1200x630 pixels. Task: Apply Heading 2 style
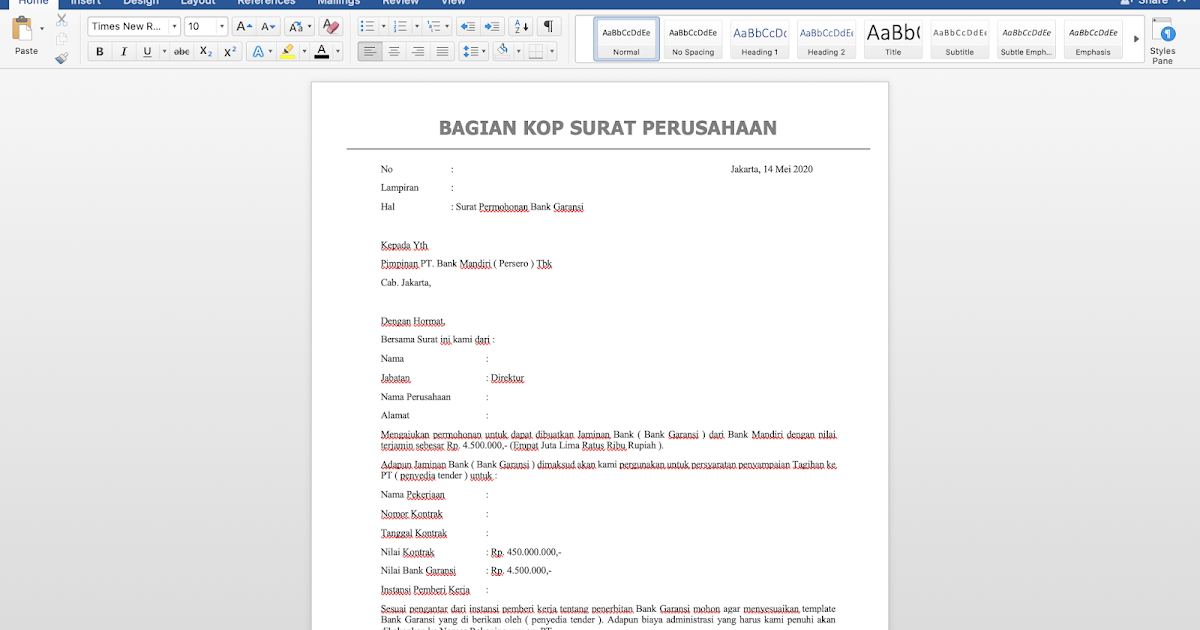tap(826, 39)
